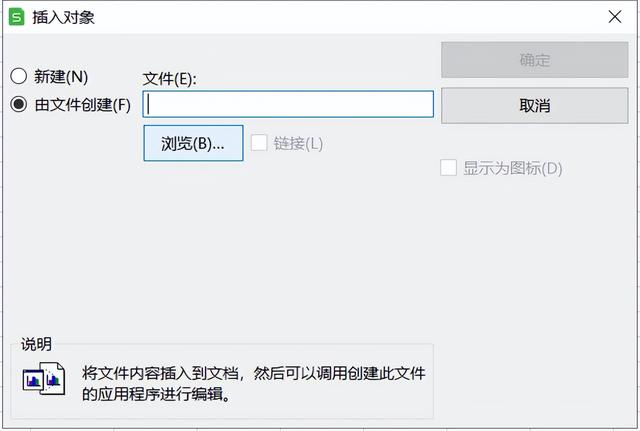This screenshot has height=431, width=640.
Task: Click the 由文件创建(F) option label text
Action: click(x=83, y=105)
